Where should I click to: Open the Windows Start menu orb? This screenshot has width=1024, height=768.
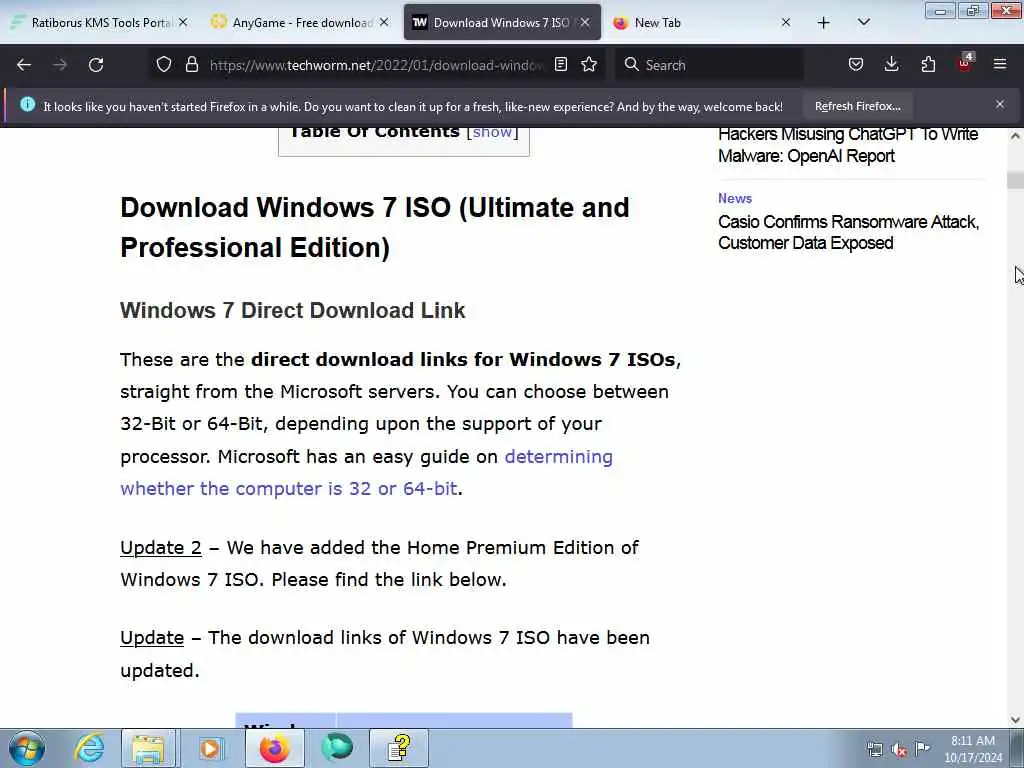coord(27,748)
